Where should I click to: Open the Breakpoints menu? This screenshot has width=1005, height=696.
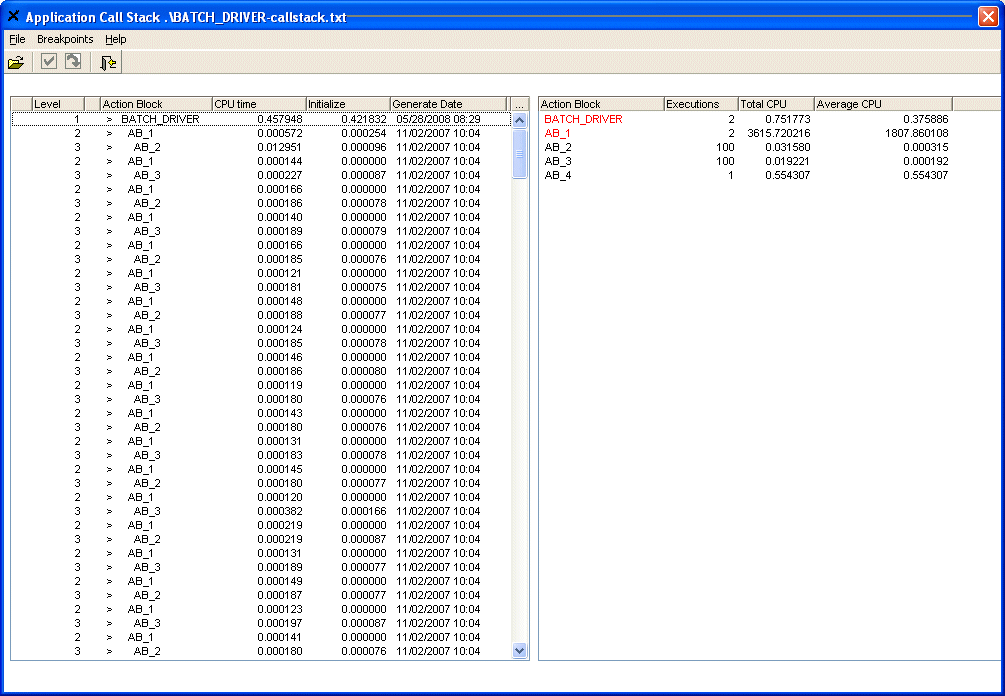pos(65,39)
